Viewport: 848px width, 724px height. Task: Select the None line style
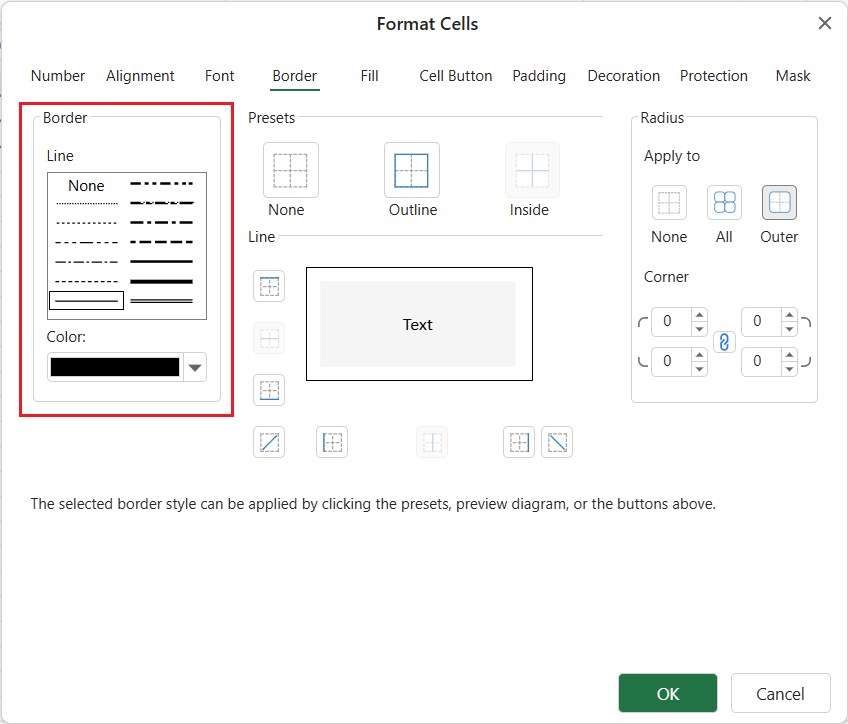tap(87, 185)
